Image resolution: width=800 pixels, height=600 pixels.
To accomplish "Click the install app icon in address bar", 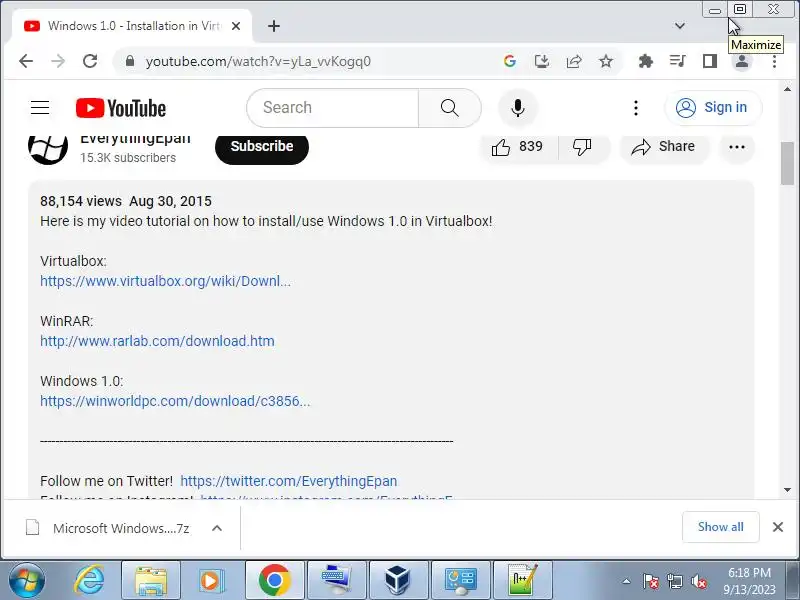I will [542, 62].
